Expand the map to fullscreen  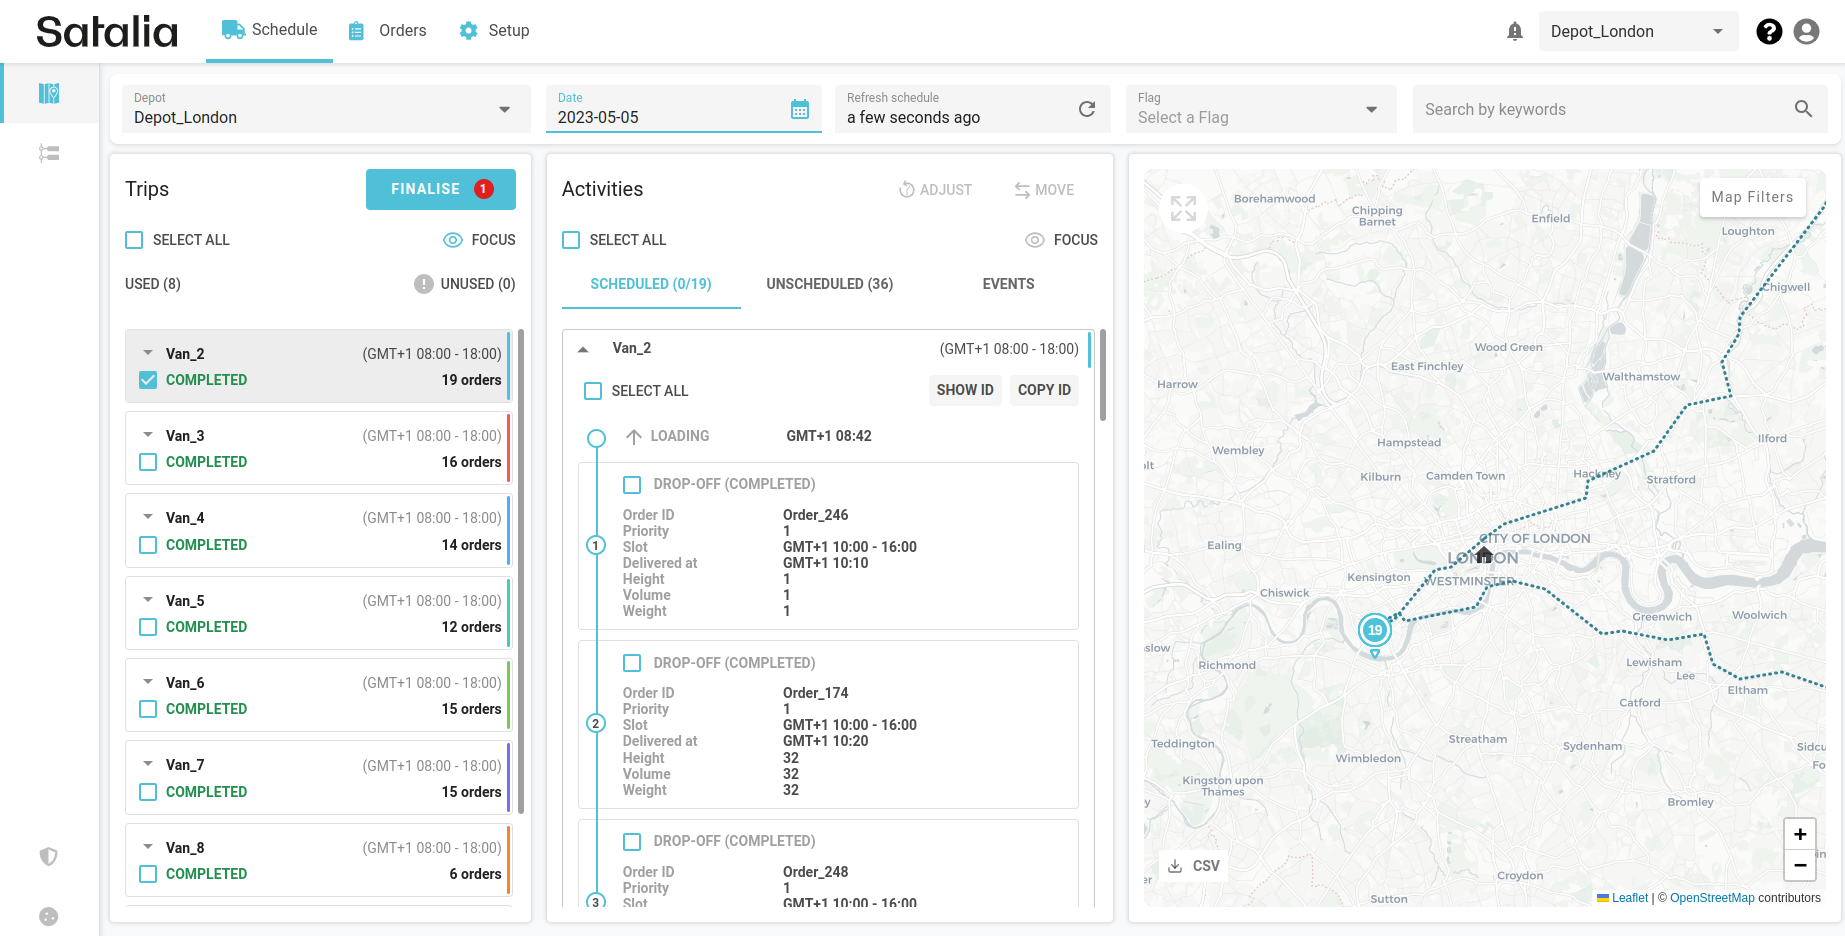click(1183, 208)
